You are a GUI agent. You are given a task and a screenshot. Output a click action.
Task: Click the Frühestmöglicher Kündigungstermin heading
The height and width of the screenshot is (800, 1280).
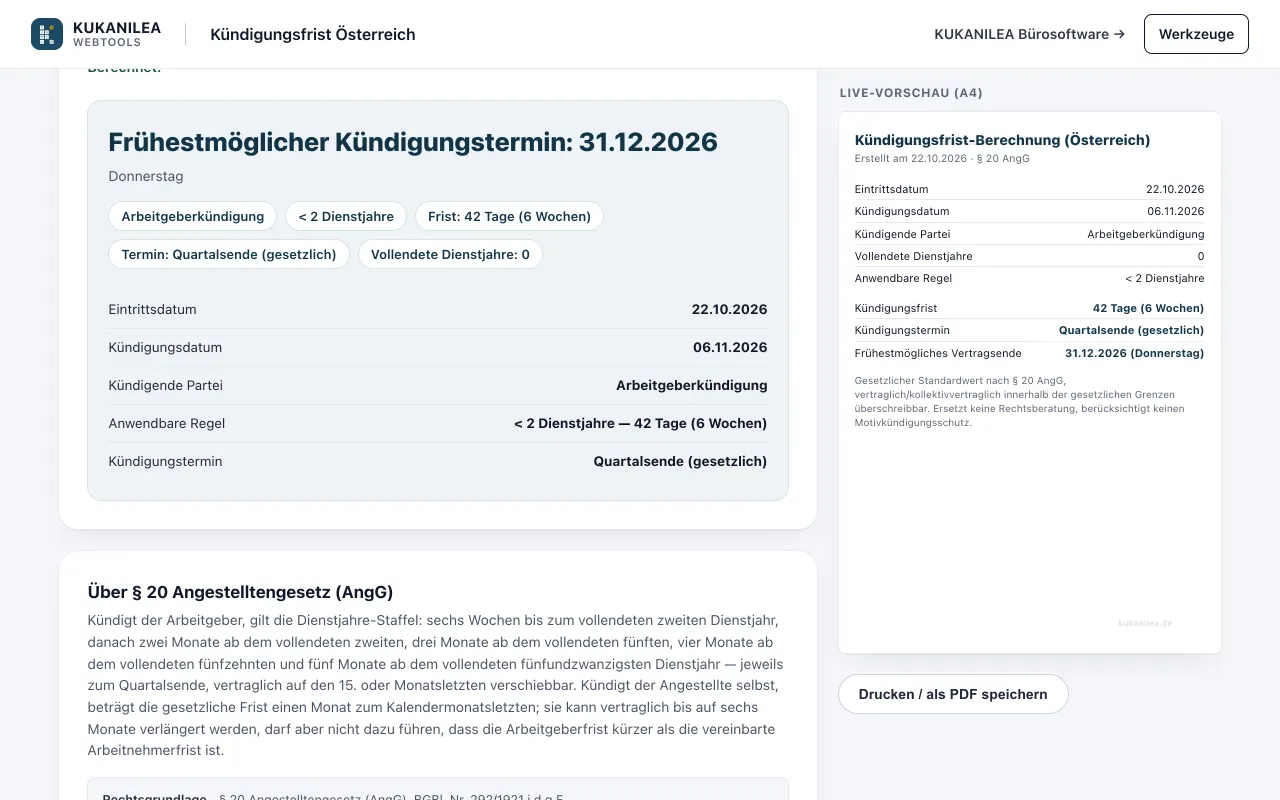[413, 142]
